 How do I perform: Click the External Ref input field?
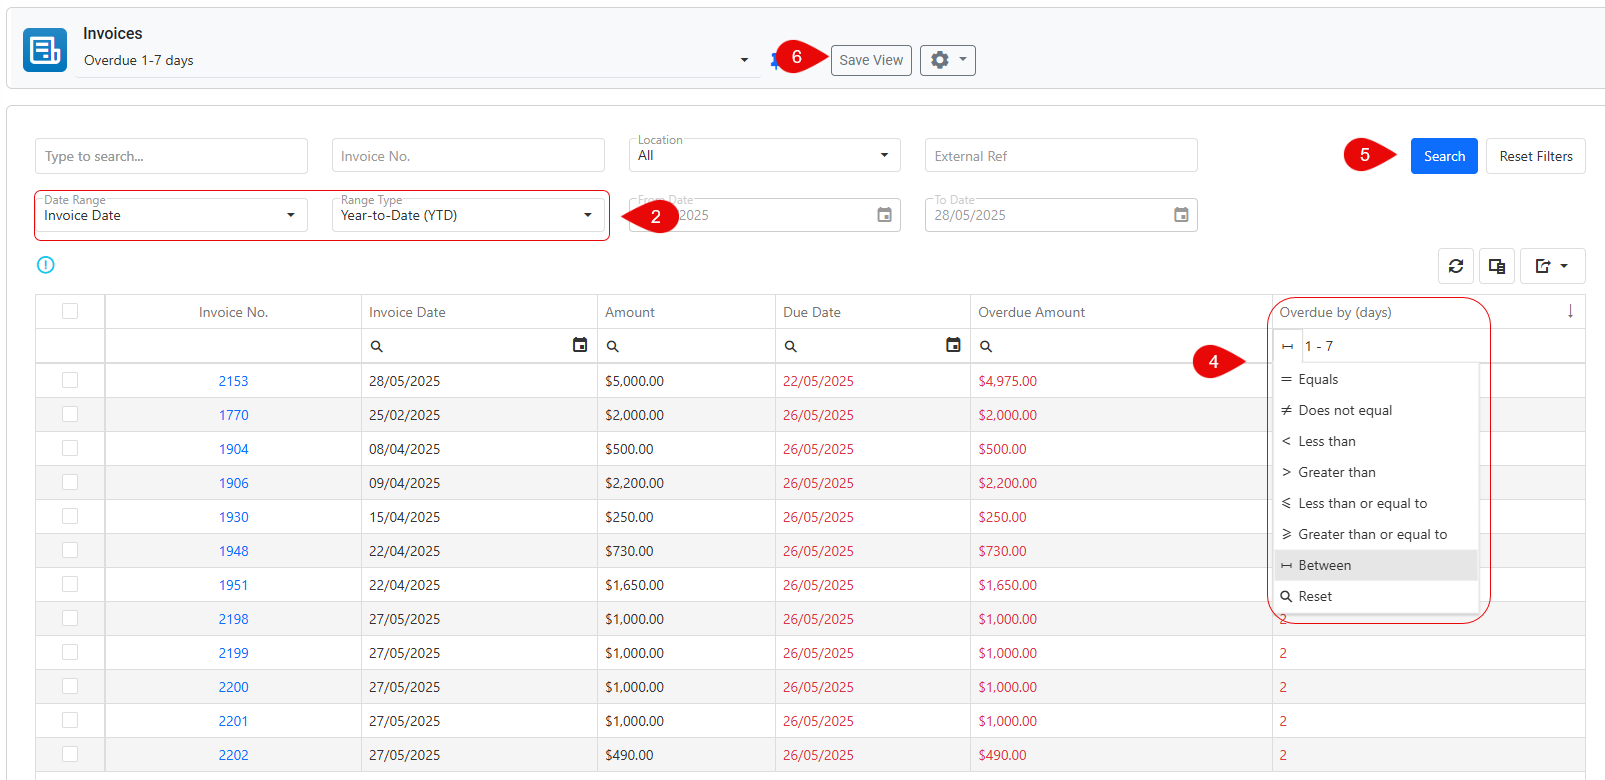(1061, 155)
